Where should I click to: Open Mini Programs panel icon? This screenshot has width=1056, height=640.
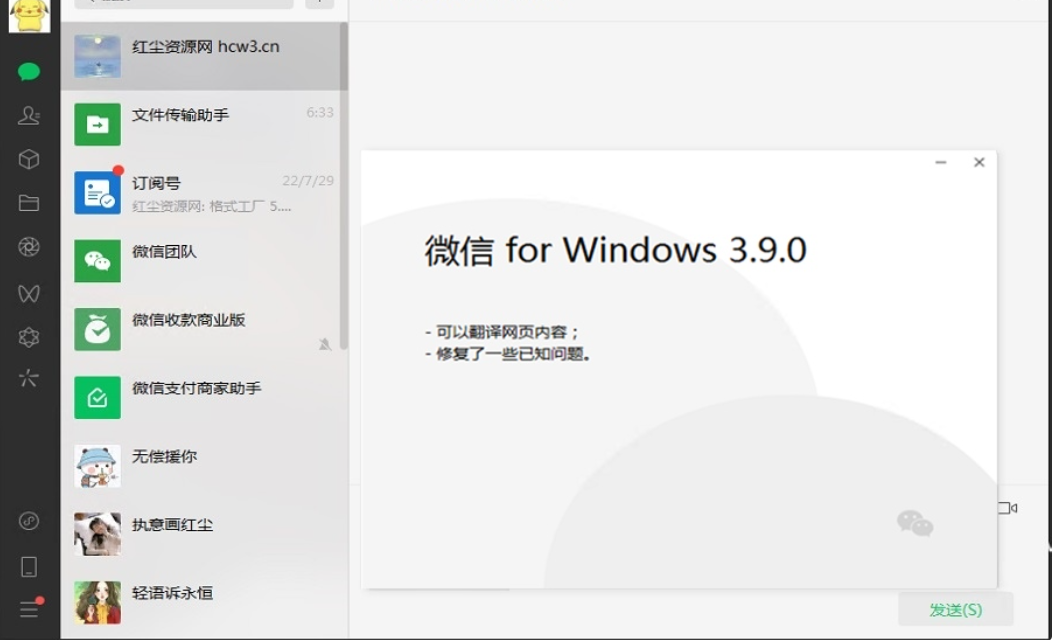29,521
